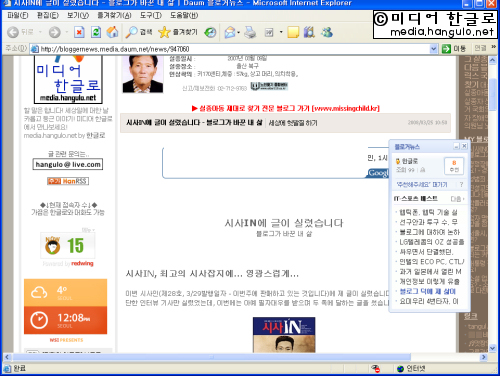The image size is (500, 376).
Task: Open the 파일(F) menu
Action: (x=18, y=15)
